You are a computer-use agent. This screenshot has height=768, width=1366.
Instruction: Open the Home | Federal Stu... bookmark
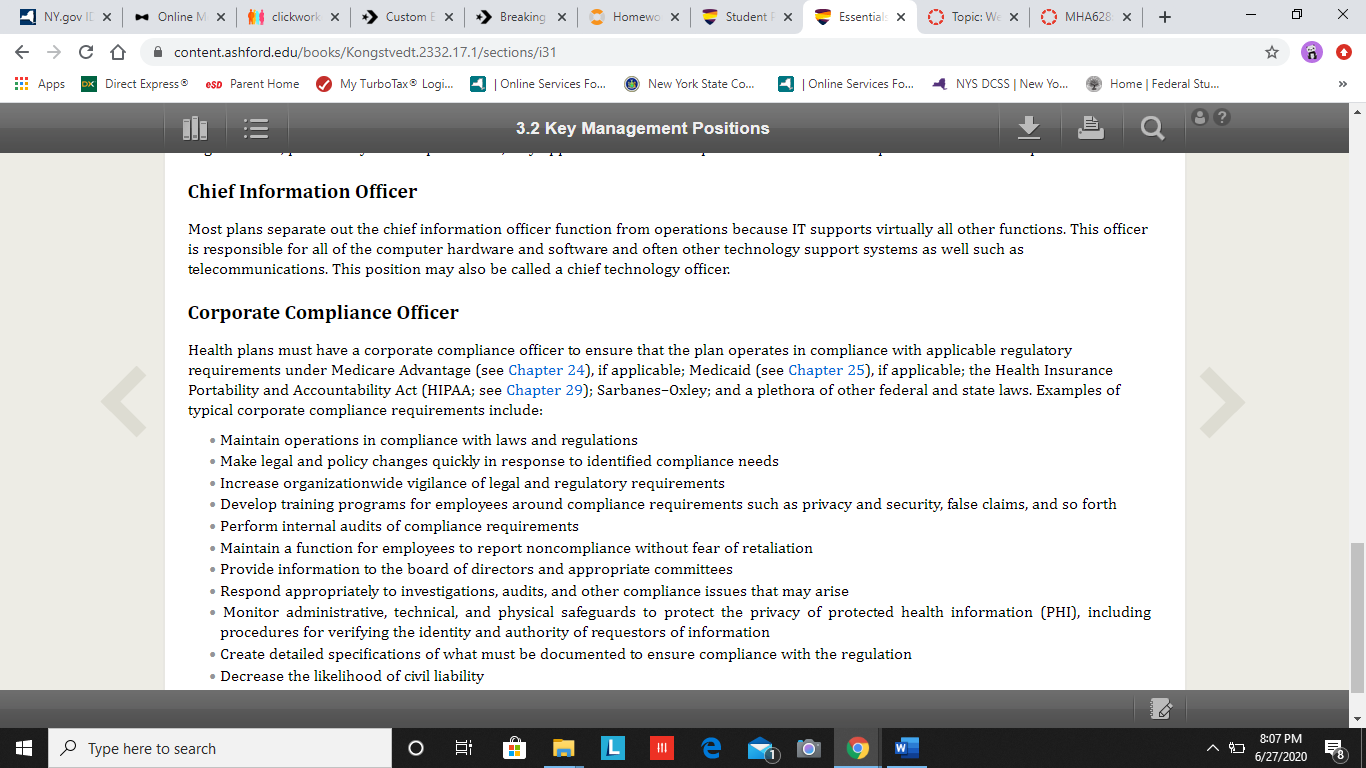click(x=1153, y=84)
